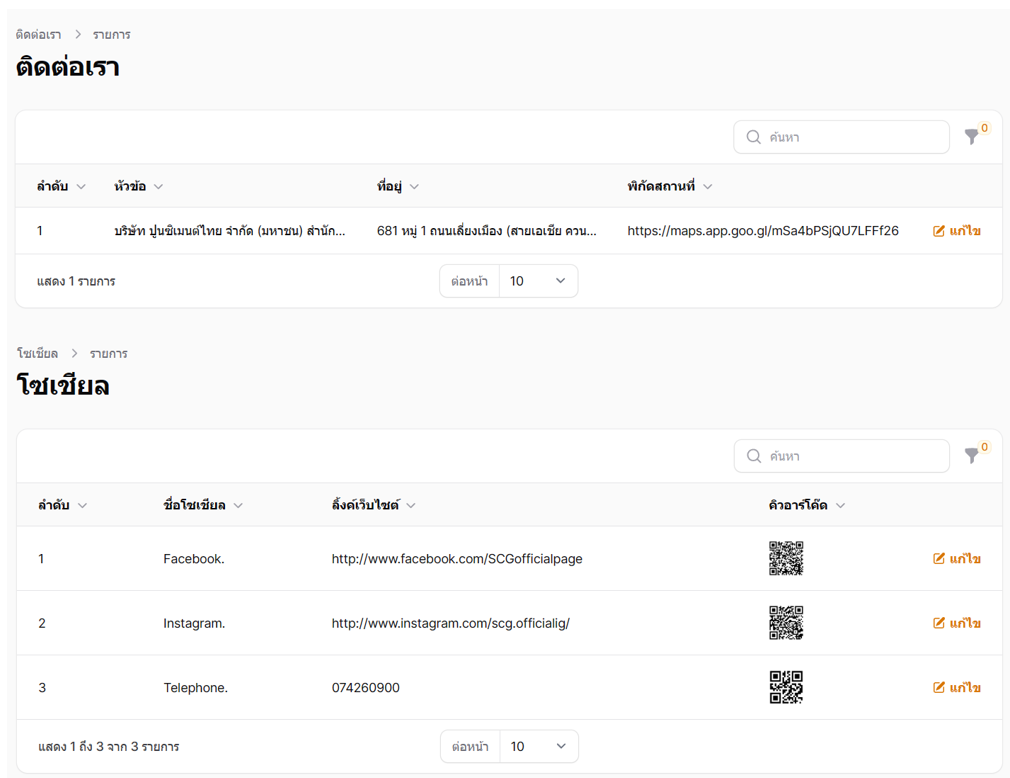
Task: Click แสดง 1 รายการ count text
Action: point(76,281)
